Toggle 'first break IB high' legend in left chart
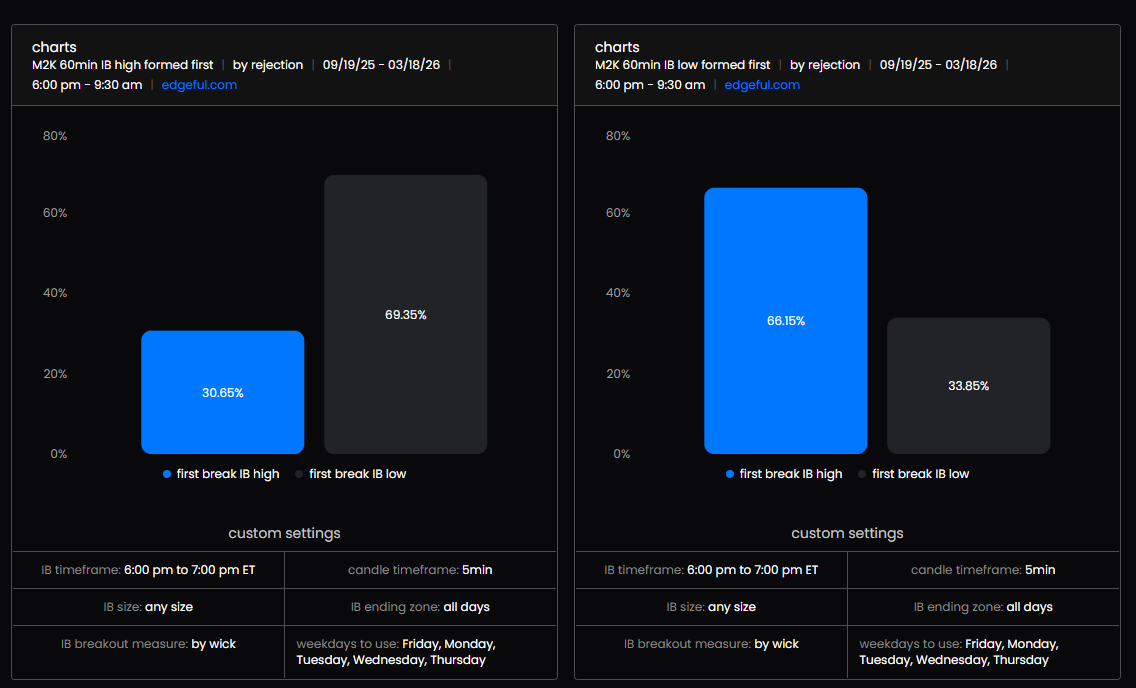Viewport: 1136px width, 688px height. (221, 474)
